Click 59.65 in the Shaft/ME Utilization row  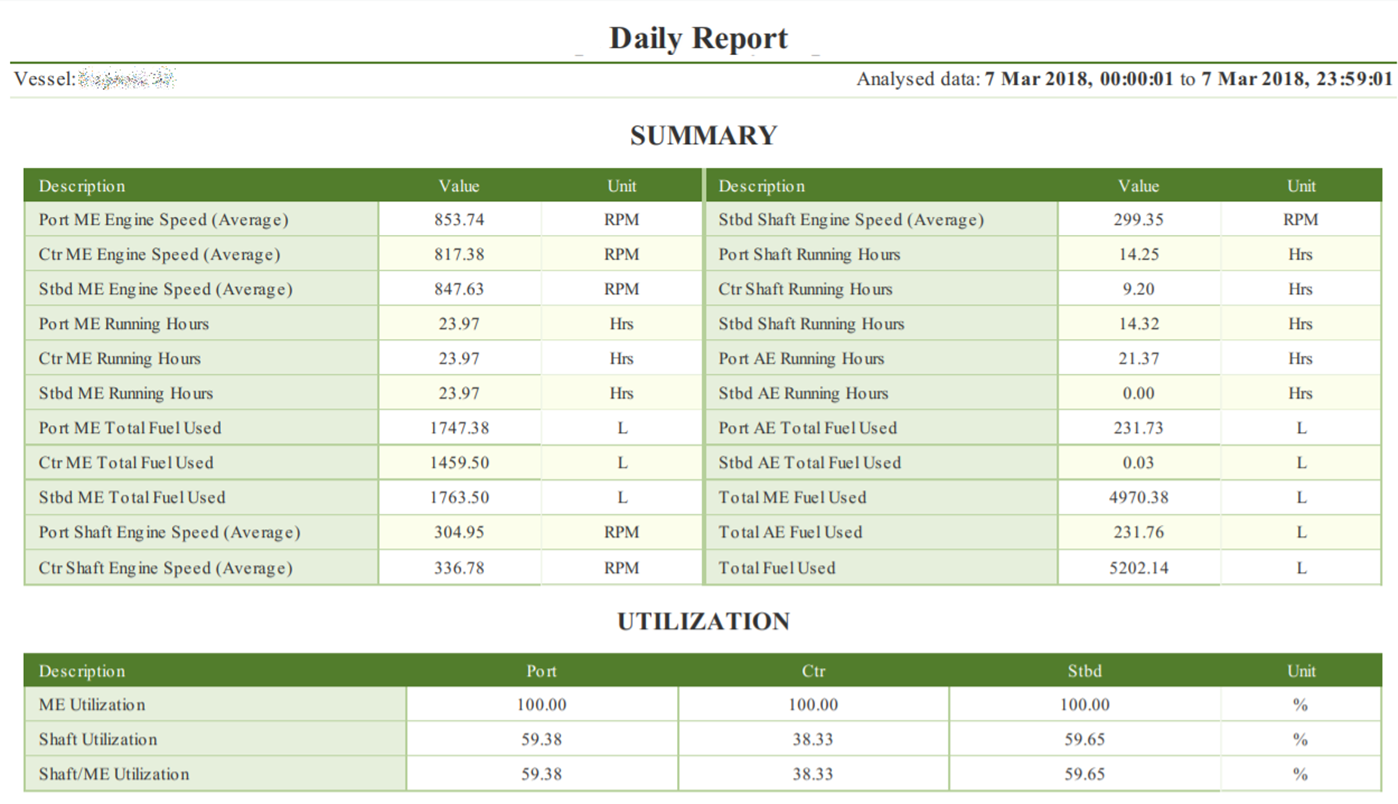pyautogui.click(x=1085, y=775)
